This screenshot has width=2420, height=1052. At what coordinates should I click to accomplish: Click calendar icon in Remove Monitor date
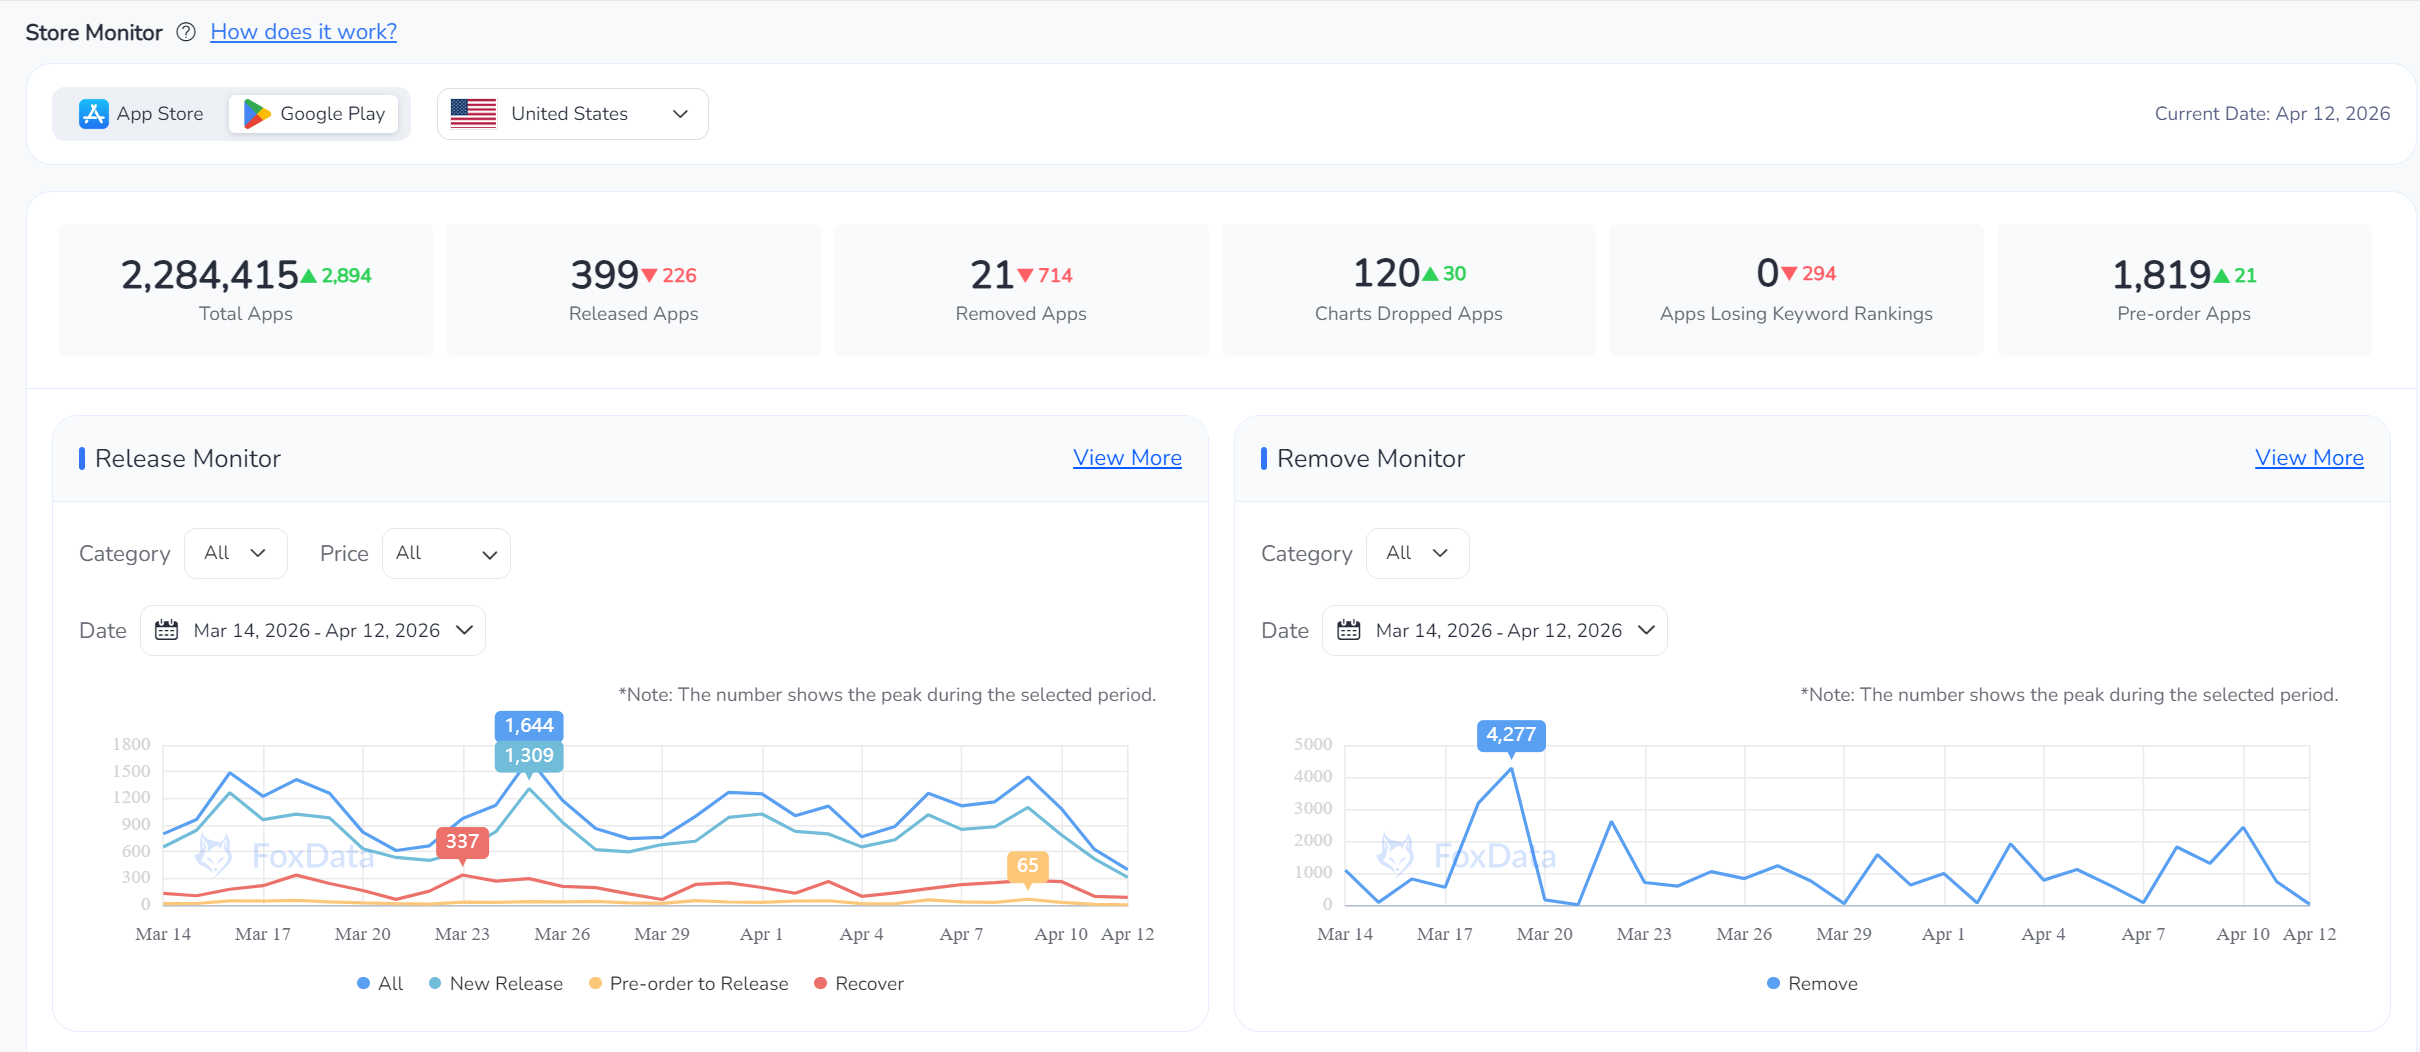point(1349,630)
